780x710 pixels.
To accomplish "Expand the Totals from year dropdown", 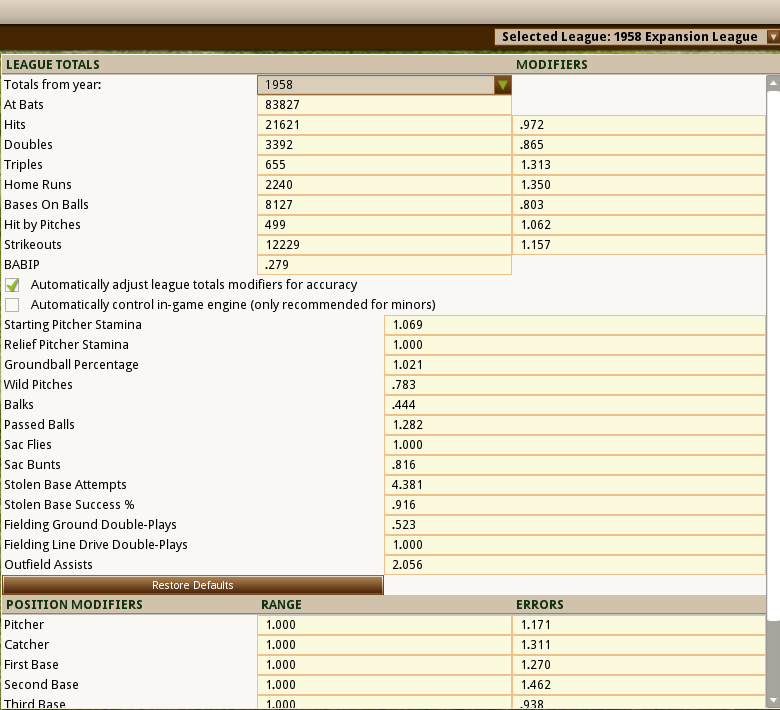I will [384, 85].
